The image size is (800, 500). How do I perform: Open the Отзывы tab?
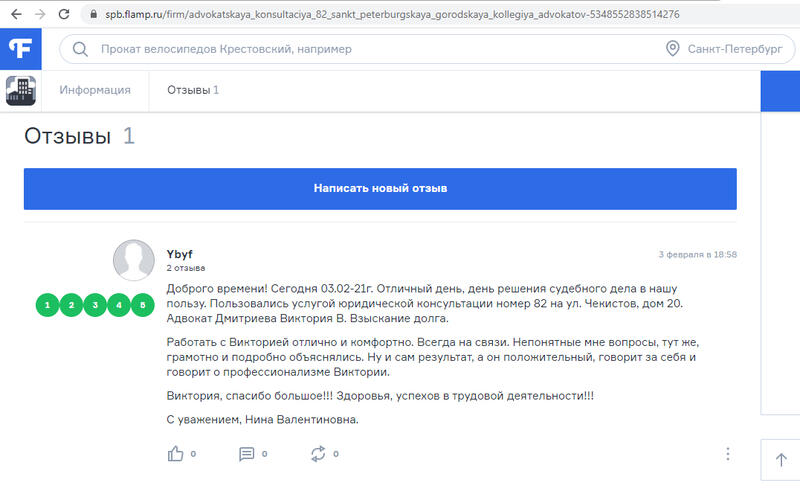pyautogui.click(x=192, y=90)
